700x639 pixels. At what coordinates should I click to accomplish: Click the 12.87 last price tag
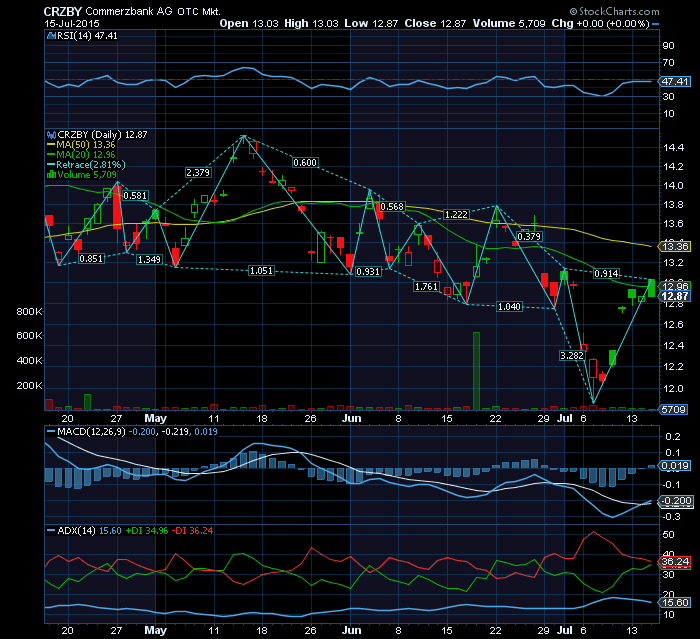(675, 297)
